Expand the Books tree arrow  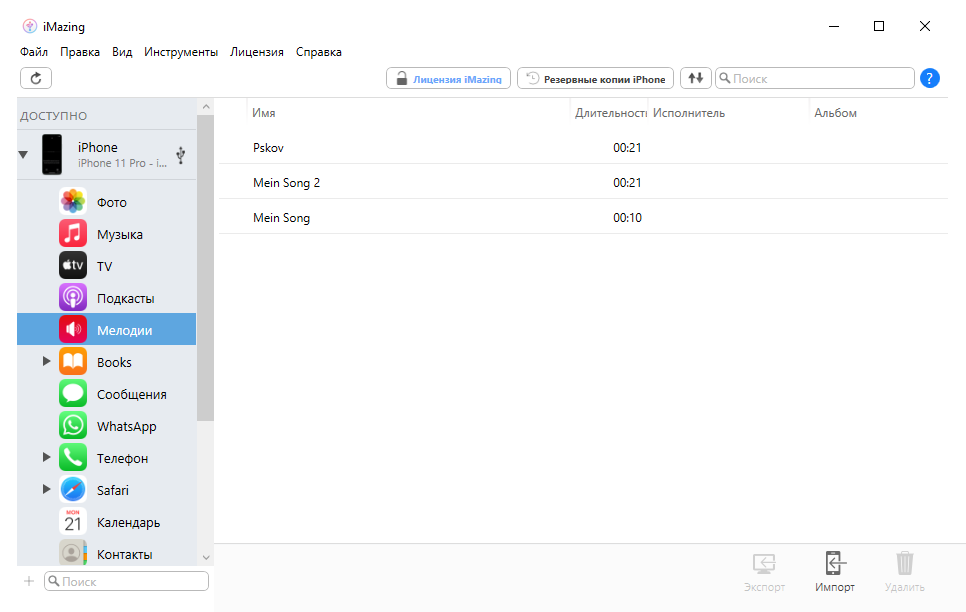point(46,361)
